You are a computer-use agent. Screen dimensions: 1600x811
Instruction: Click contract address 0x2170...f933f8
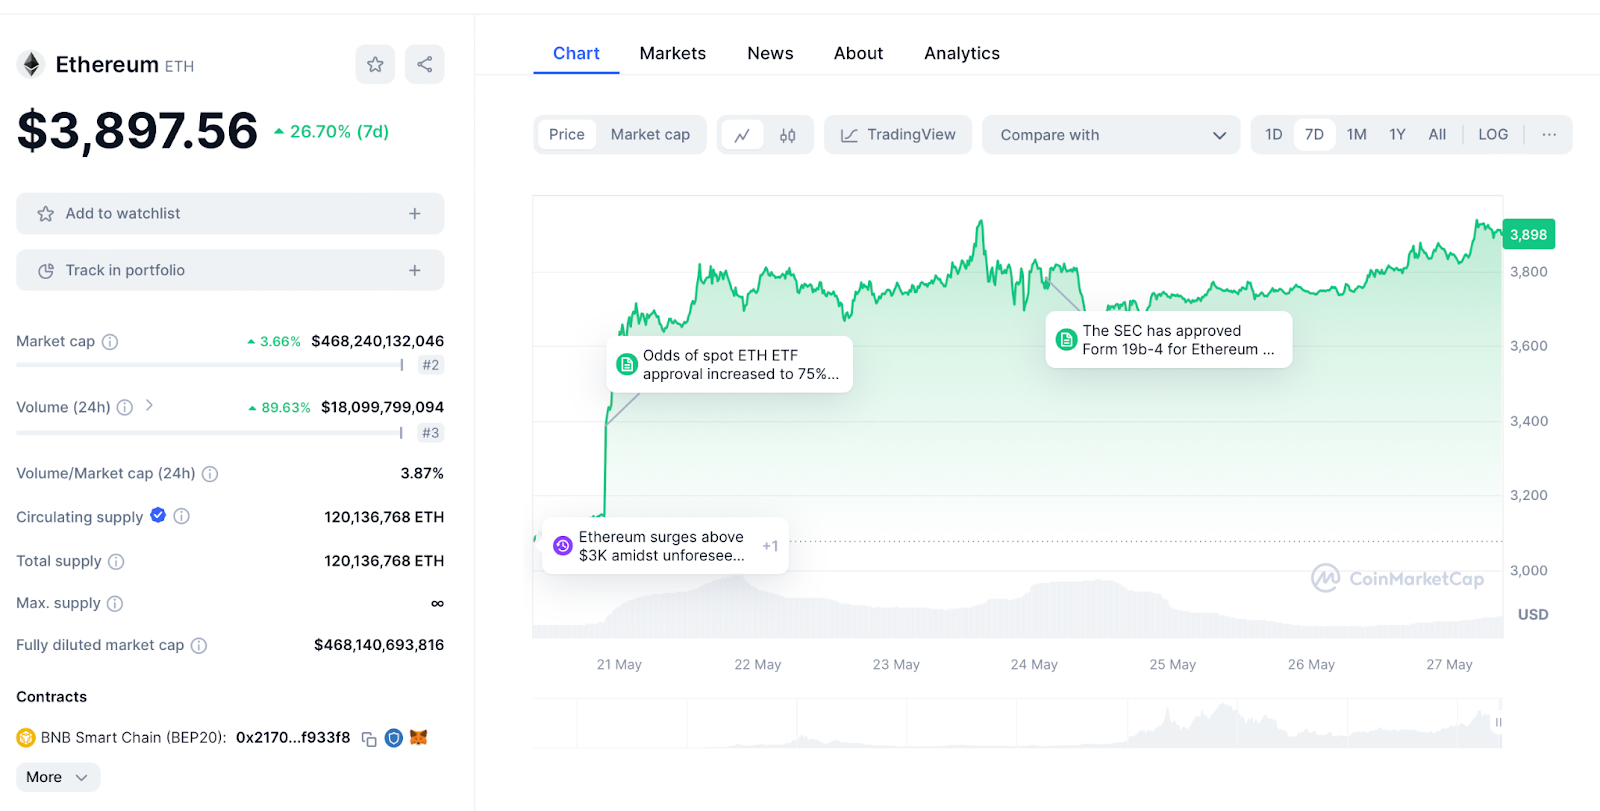pos(293,738)
